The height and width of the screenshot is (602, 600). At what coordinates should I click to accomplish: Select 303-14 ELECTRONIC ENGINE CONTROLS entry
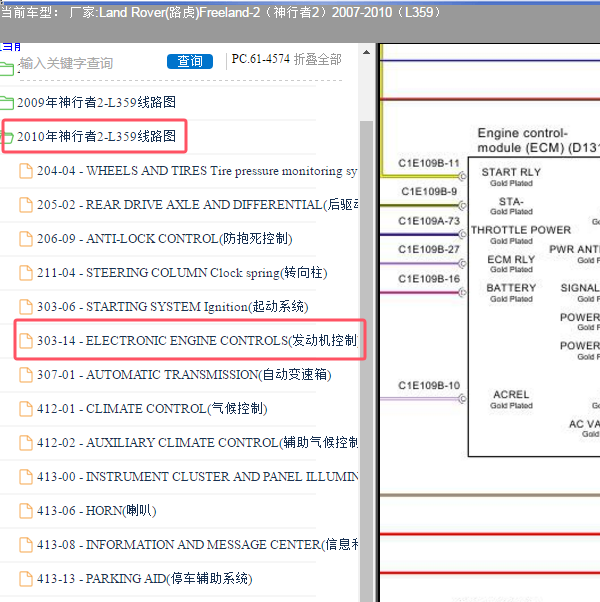(197, 341)
